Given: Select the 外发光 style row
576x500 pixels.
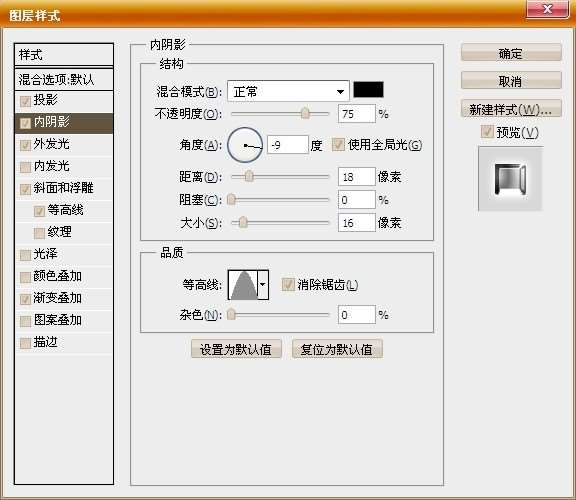Looking at the screenshot, I should click(64, 145).
